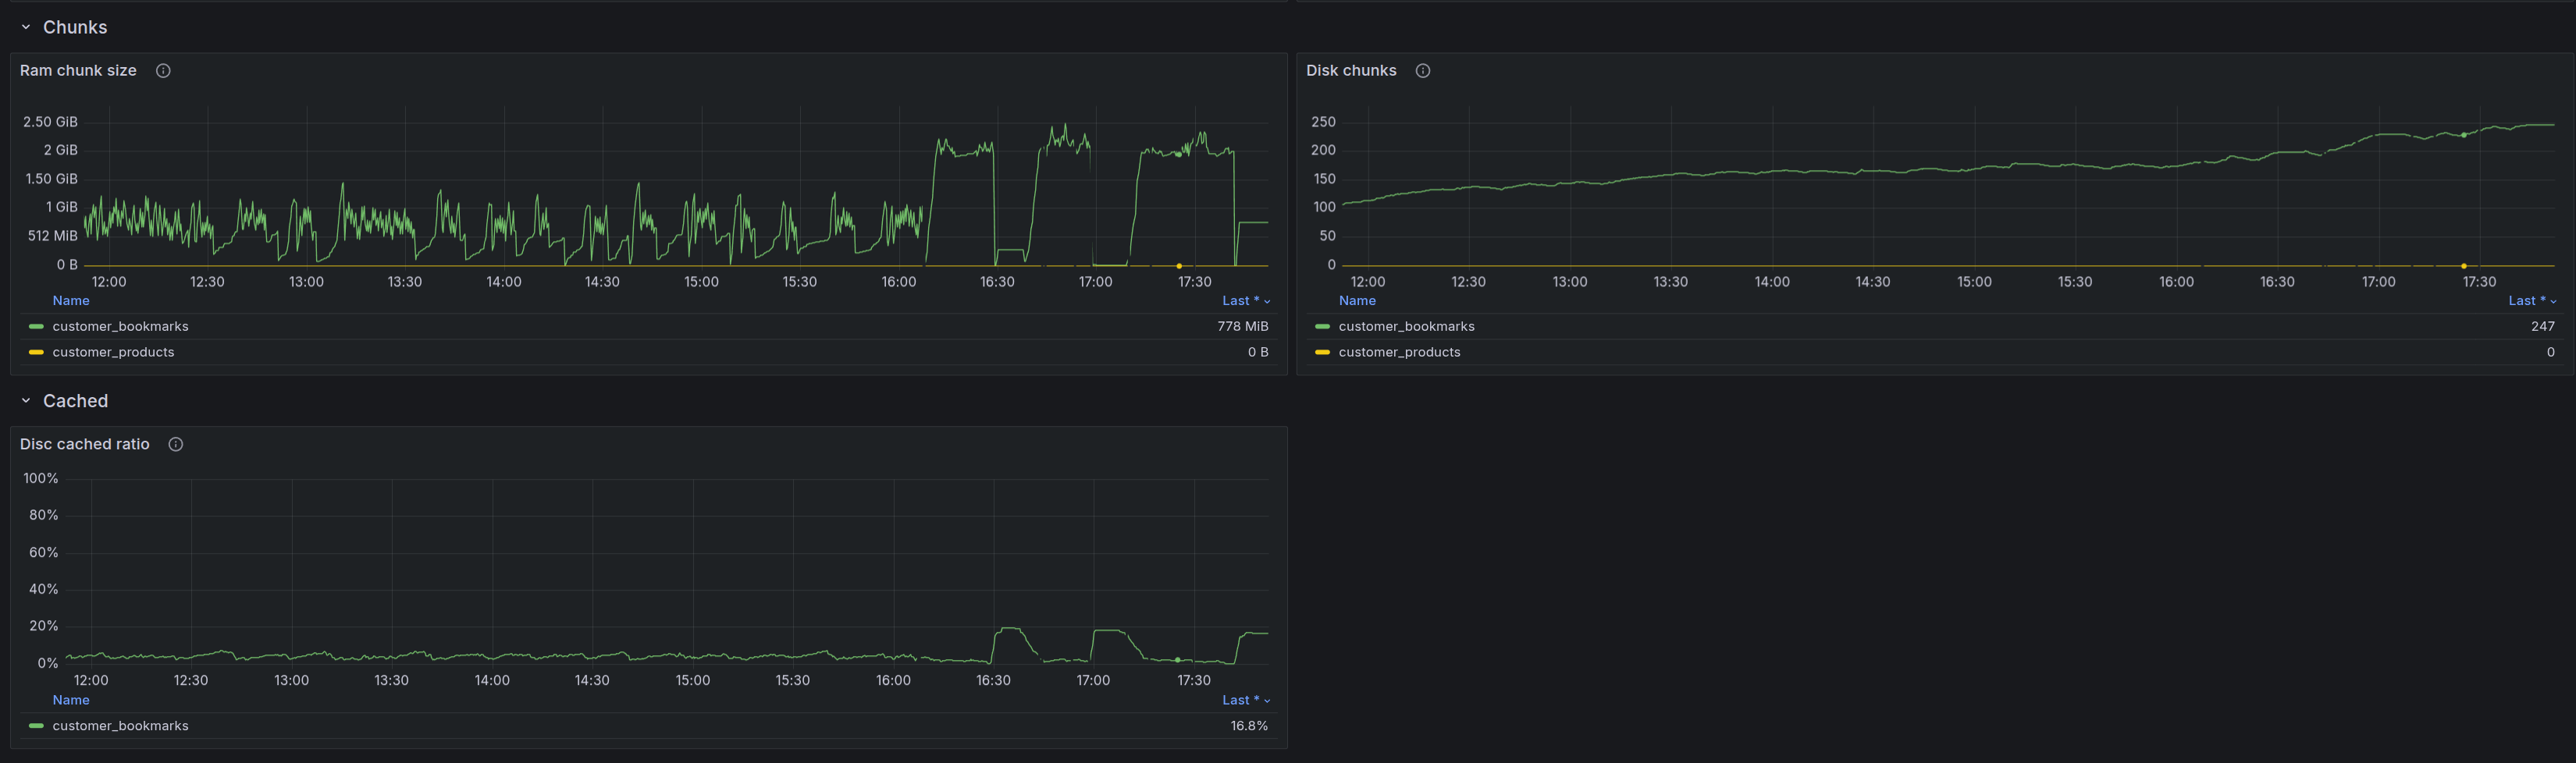Screen dimensions: 2576x763
Task: Toggle customer_bookmarks series in Ram chunk size
Action: click(120, 327)
